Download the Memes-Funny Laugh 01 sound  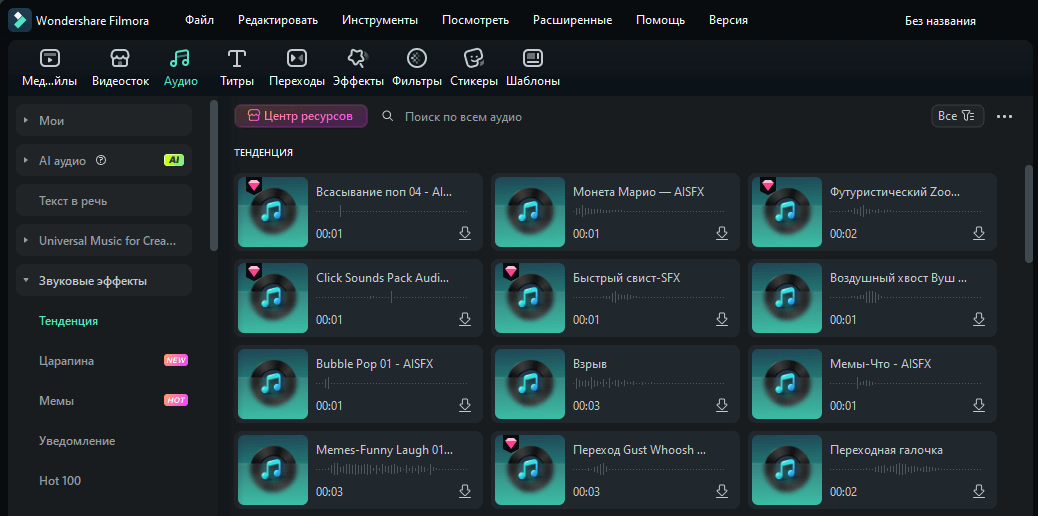point(465,491)
